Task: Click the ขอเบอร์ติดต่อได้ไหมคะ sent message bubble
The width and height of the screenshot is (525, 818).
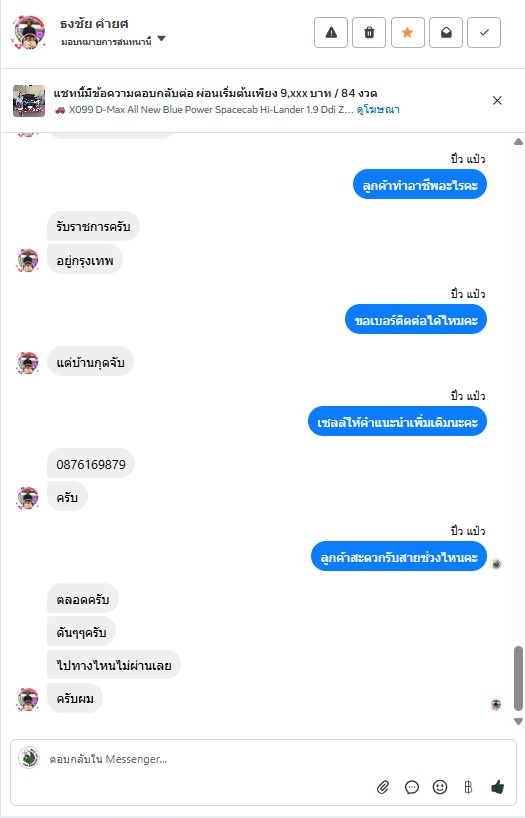Action: pos(416,319)
